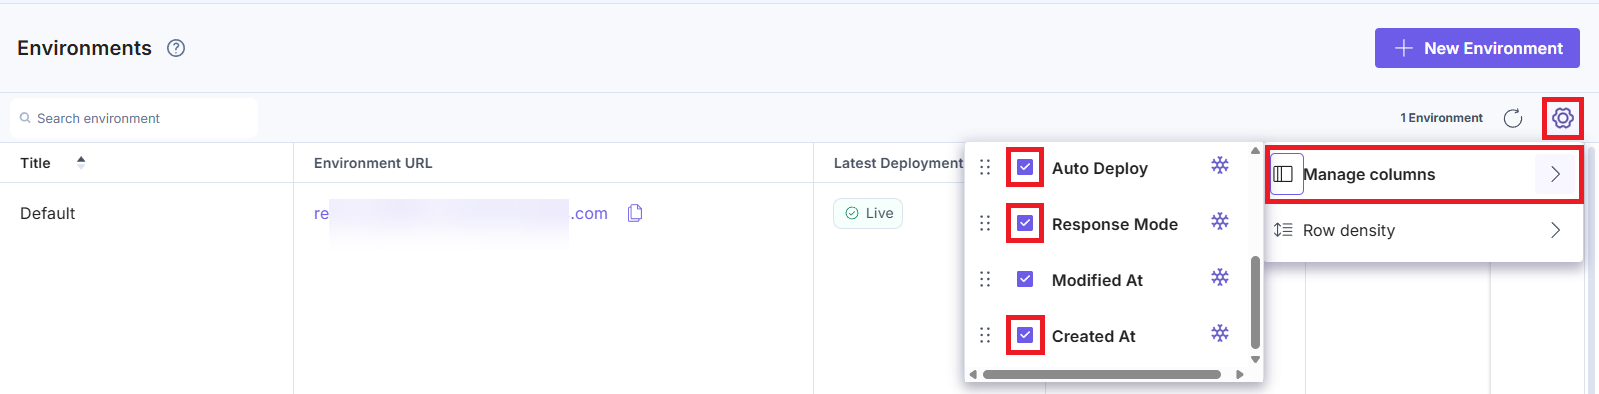1599x394 pixels.
Task: Click the Auto Deploy column label
Action: pyautogui.click(x=1100, y=168)
